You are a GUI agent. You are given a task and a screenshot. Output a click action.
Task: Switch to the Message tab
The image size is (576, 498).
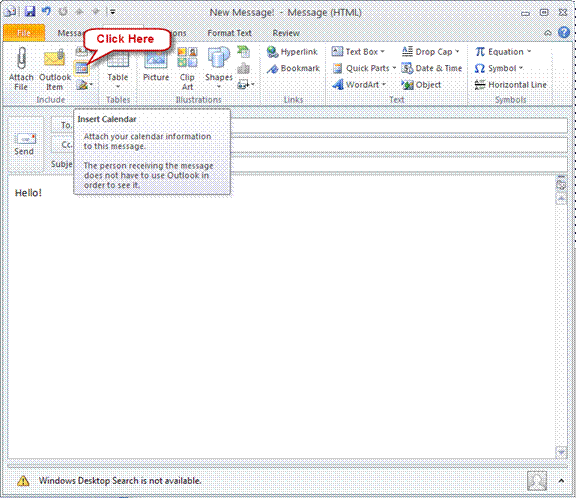(x=71, y=33)
